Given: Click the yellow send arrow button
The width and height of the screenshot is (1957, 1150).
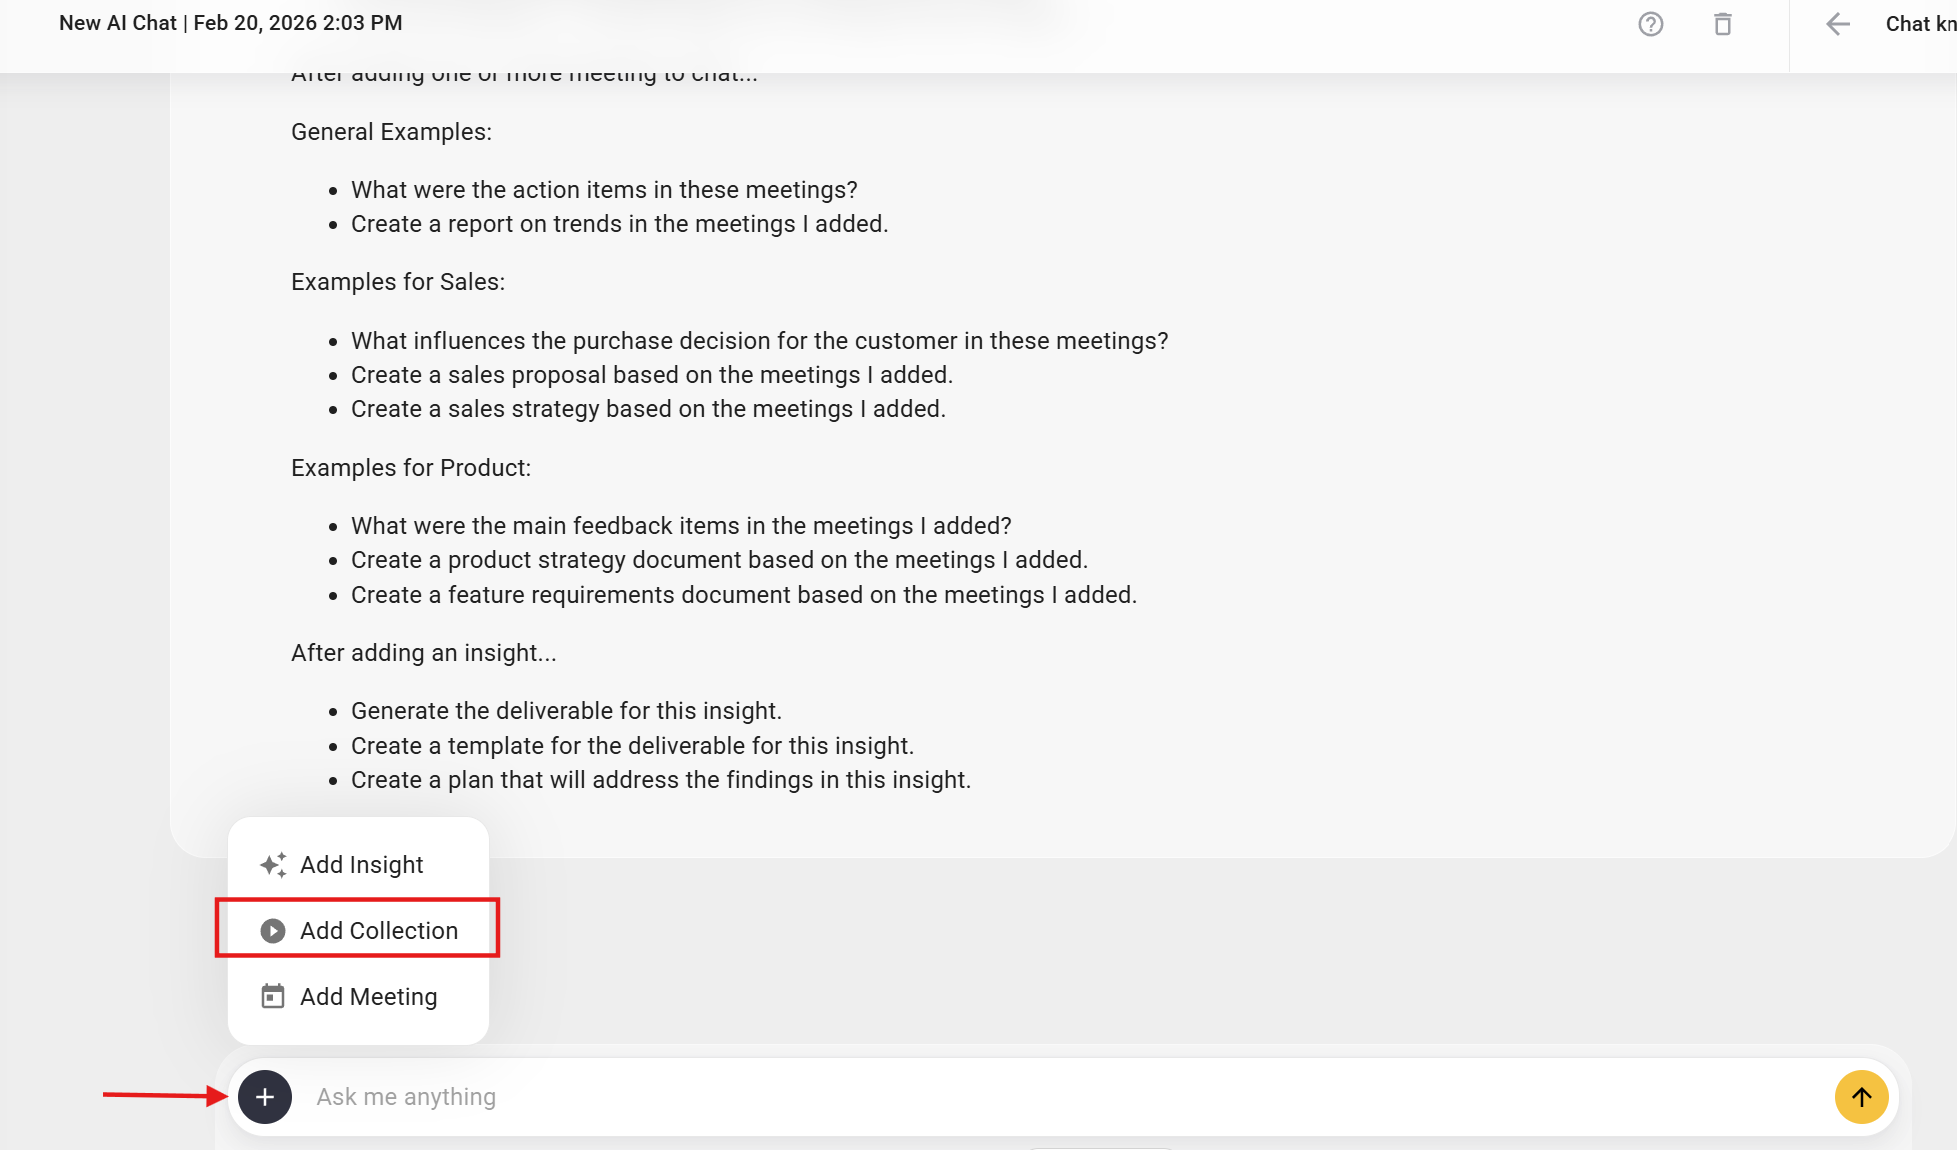Looking at the screenshot, I should click(x=1861, y=1097).
